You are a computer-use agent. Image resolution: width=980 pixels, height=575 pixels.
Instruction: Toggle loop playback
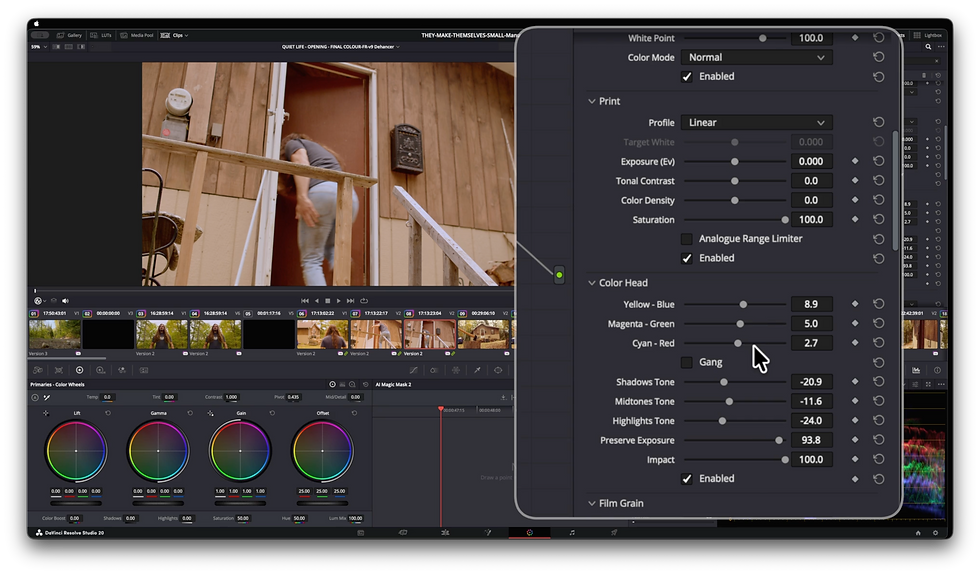[x=364, y=301]
